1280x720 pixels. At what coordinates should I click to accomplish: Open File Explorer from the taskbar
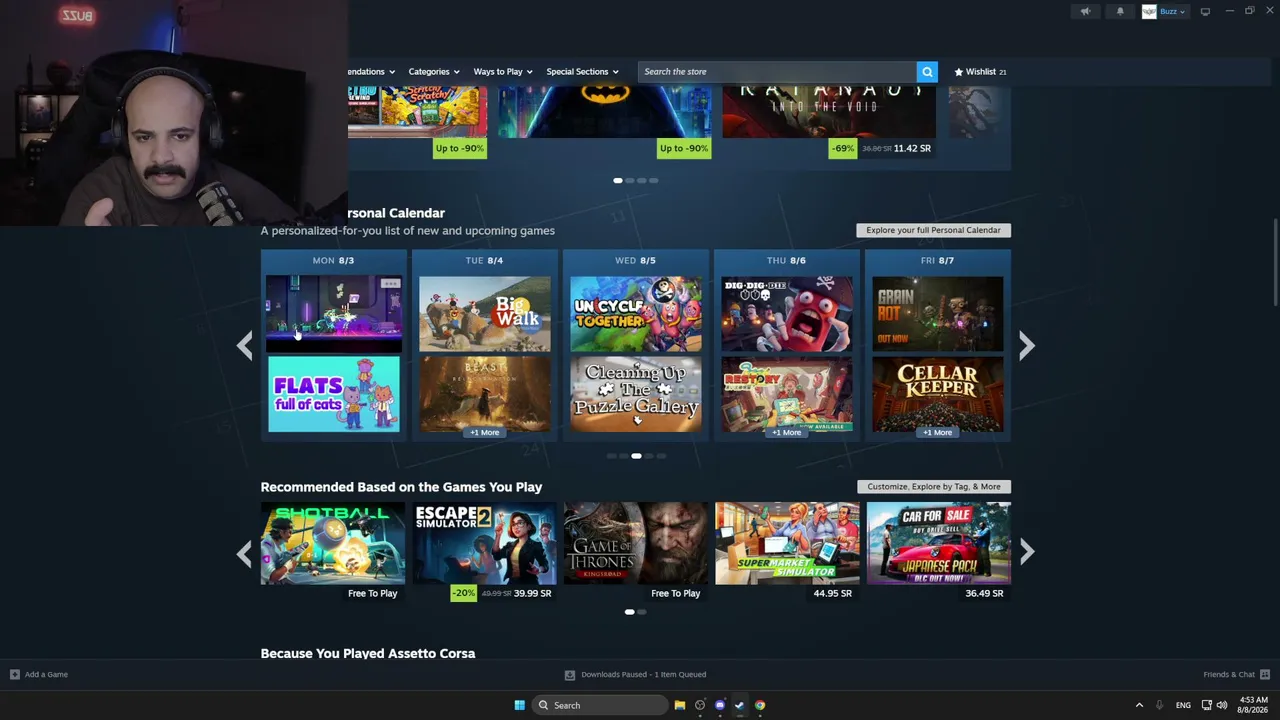tap(679, 705)
